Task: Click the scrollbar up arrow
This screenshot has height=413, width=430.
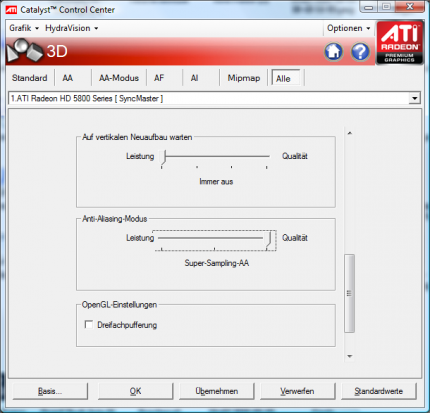Action: pos(349,133)
